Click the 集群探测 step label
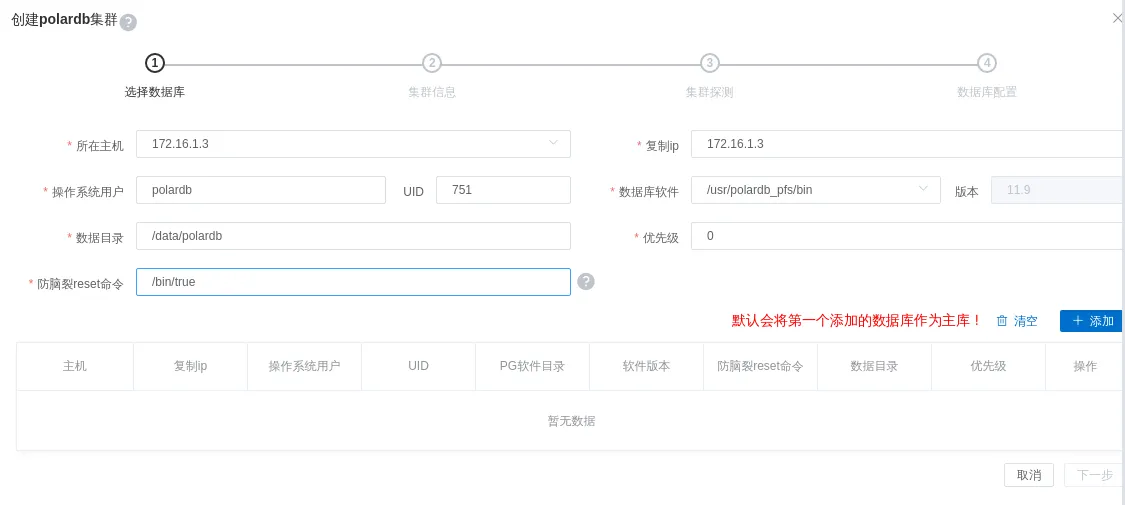Screen dimensions: 1125x505 click(709, 92)
